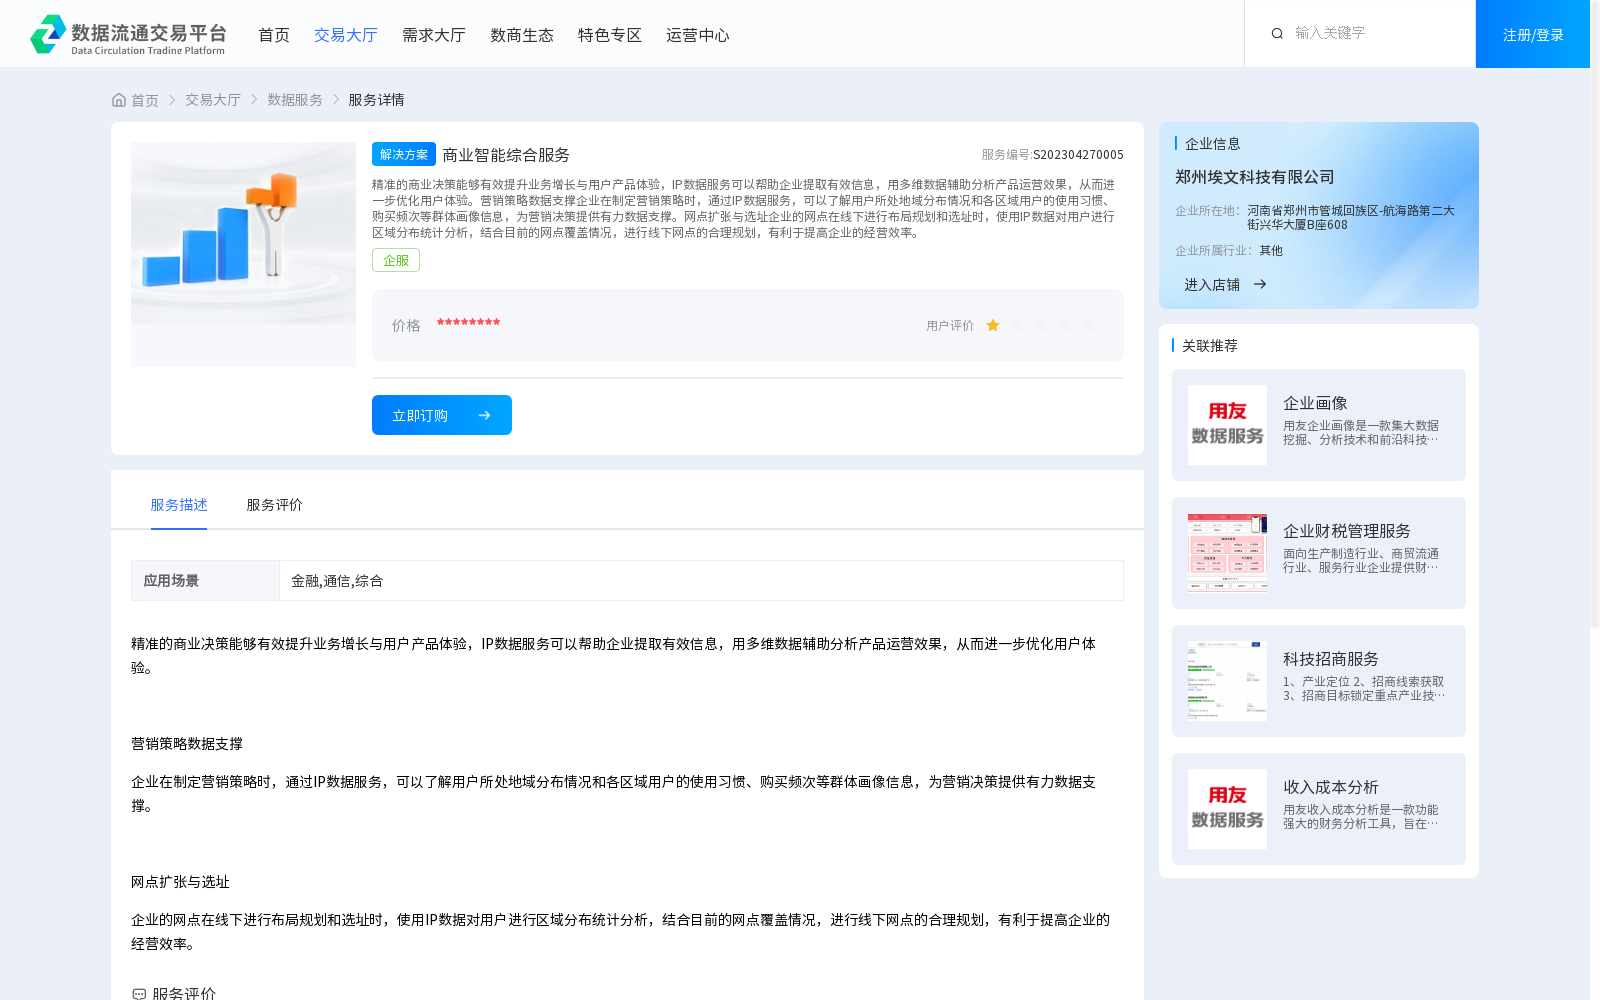Click the second rating star

click(1017, 325)
